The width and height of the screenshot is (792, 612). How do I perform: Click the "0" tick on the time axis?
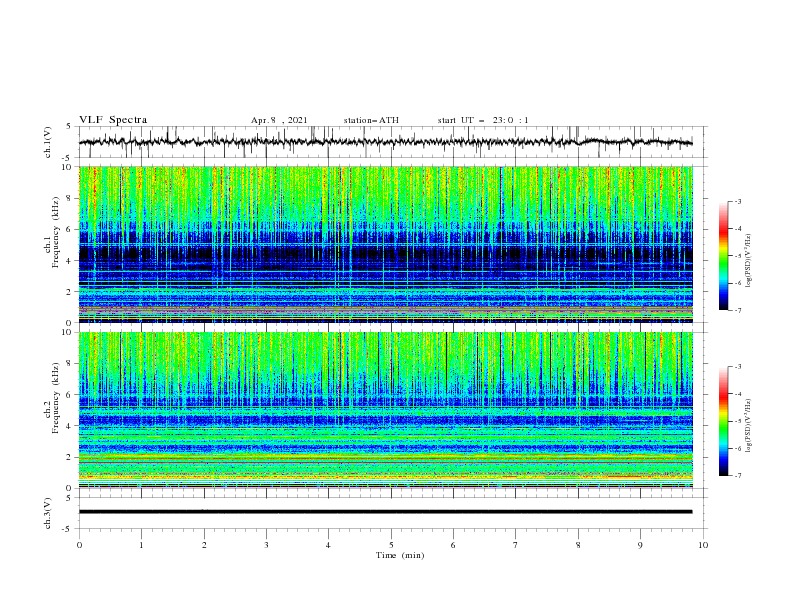tap(79, 545)
